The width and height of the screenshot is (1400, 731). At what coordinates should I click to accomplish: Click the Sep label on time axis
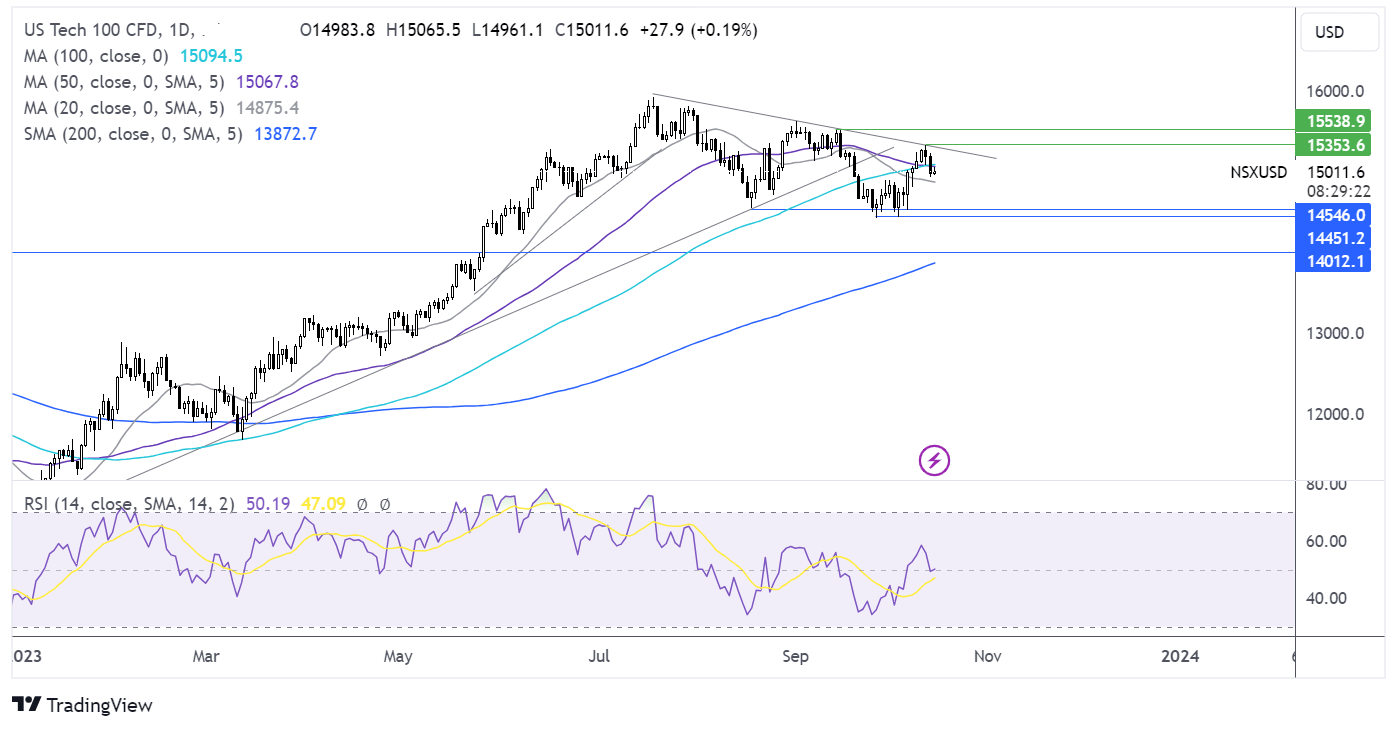click(796, 656)
